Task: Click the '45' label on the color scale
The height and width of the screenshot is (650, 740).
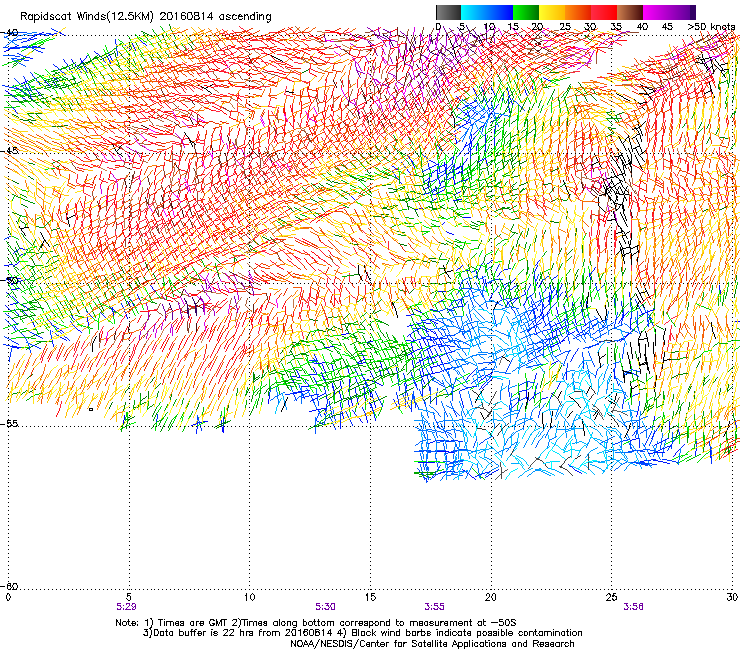Action: coord(667,27)
